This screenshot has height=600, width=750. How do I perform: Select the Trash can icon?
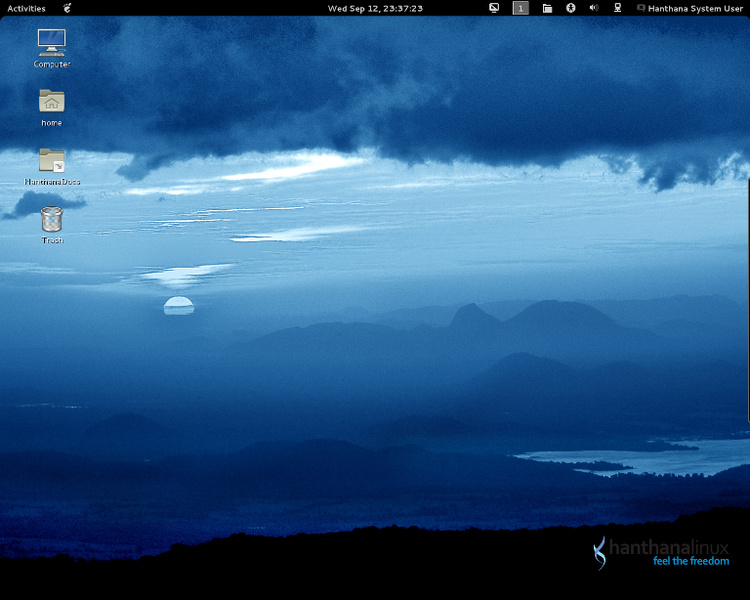[x=52, y=219]
